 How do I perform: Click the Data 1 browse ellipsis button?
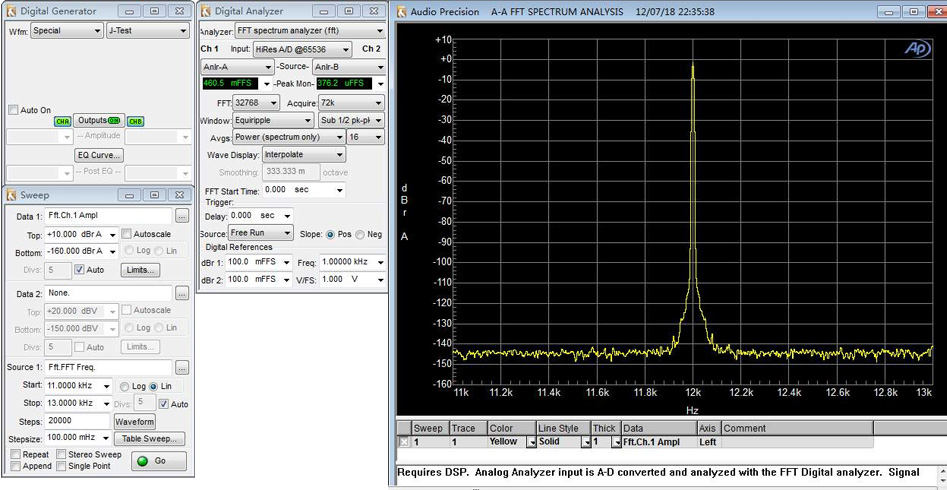click(182, 216)
